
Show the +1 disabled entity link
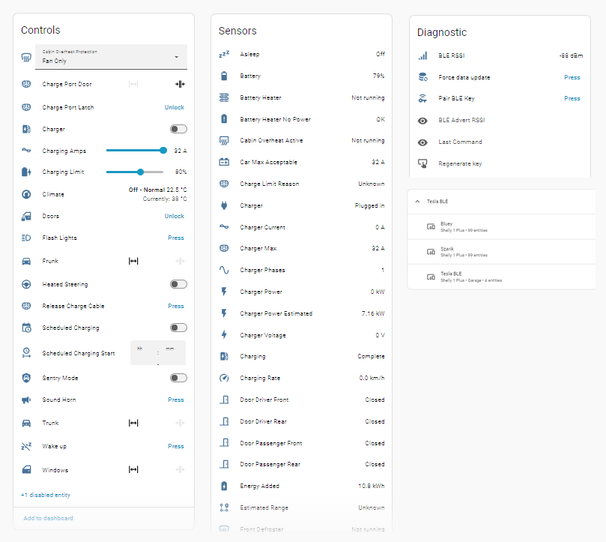[x=46, y=495]
